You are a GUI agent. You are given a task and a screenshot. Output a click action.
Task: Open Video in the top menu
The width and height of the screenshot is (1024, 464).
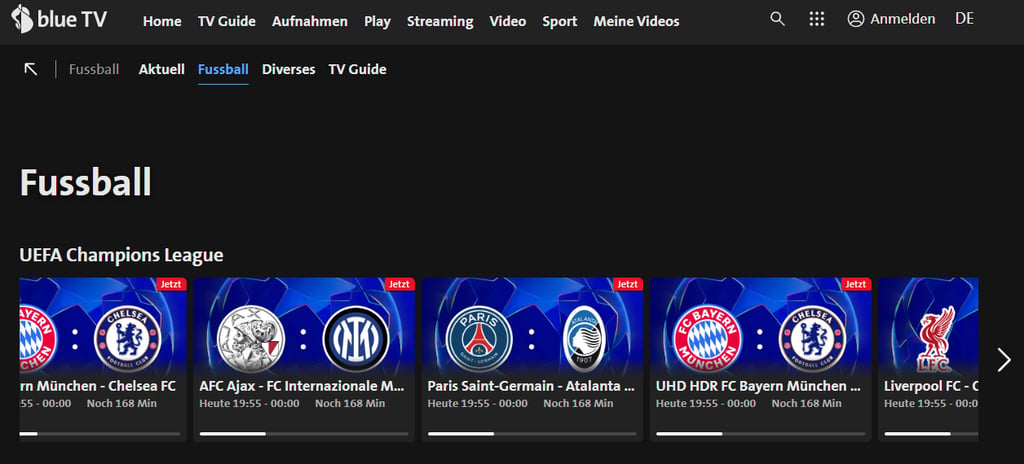[507, 22]
